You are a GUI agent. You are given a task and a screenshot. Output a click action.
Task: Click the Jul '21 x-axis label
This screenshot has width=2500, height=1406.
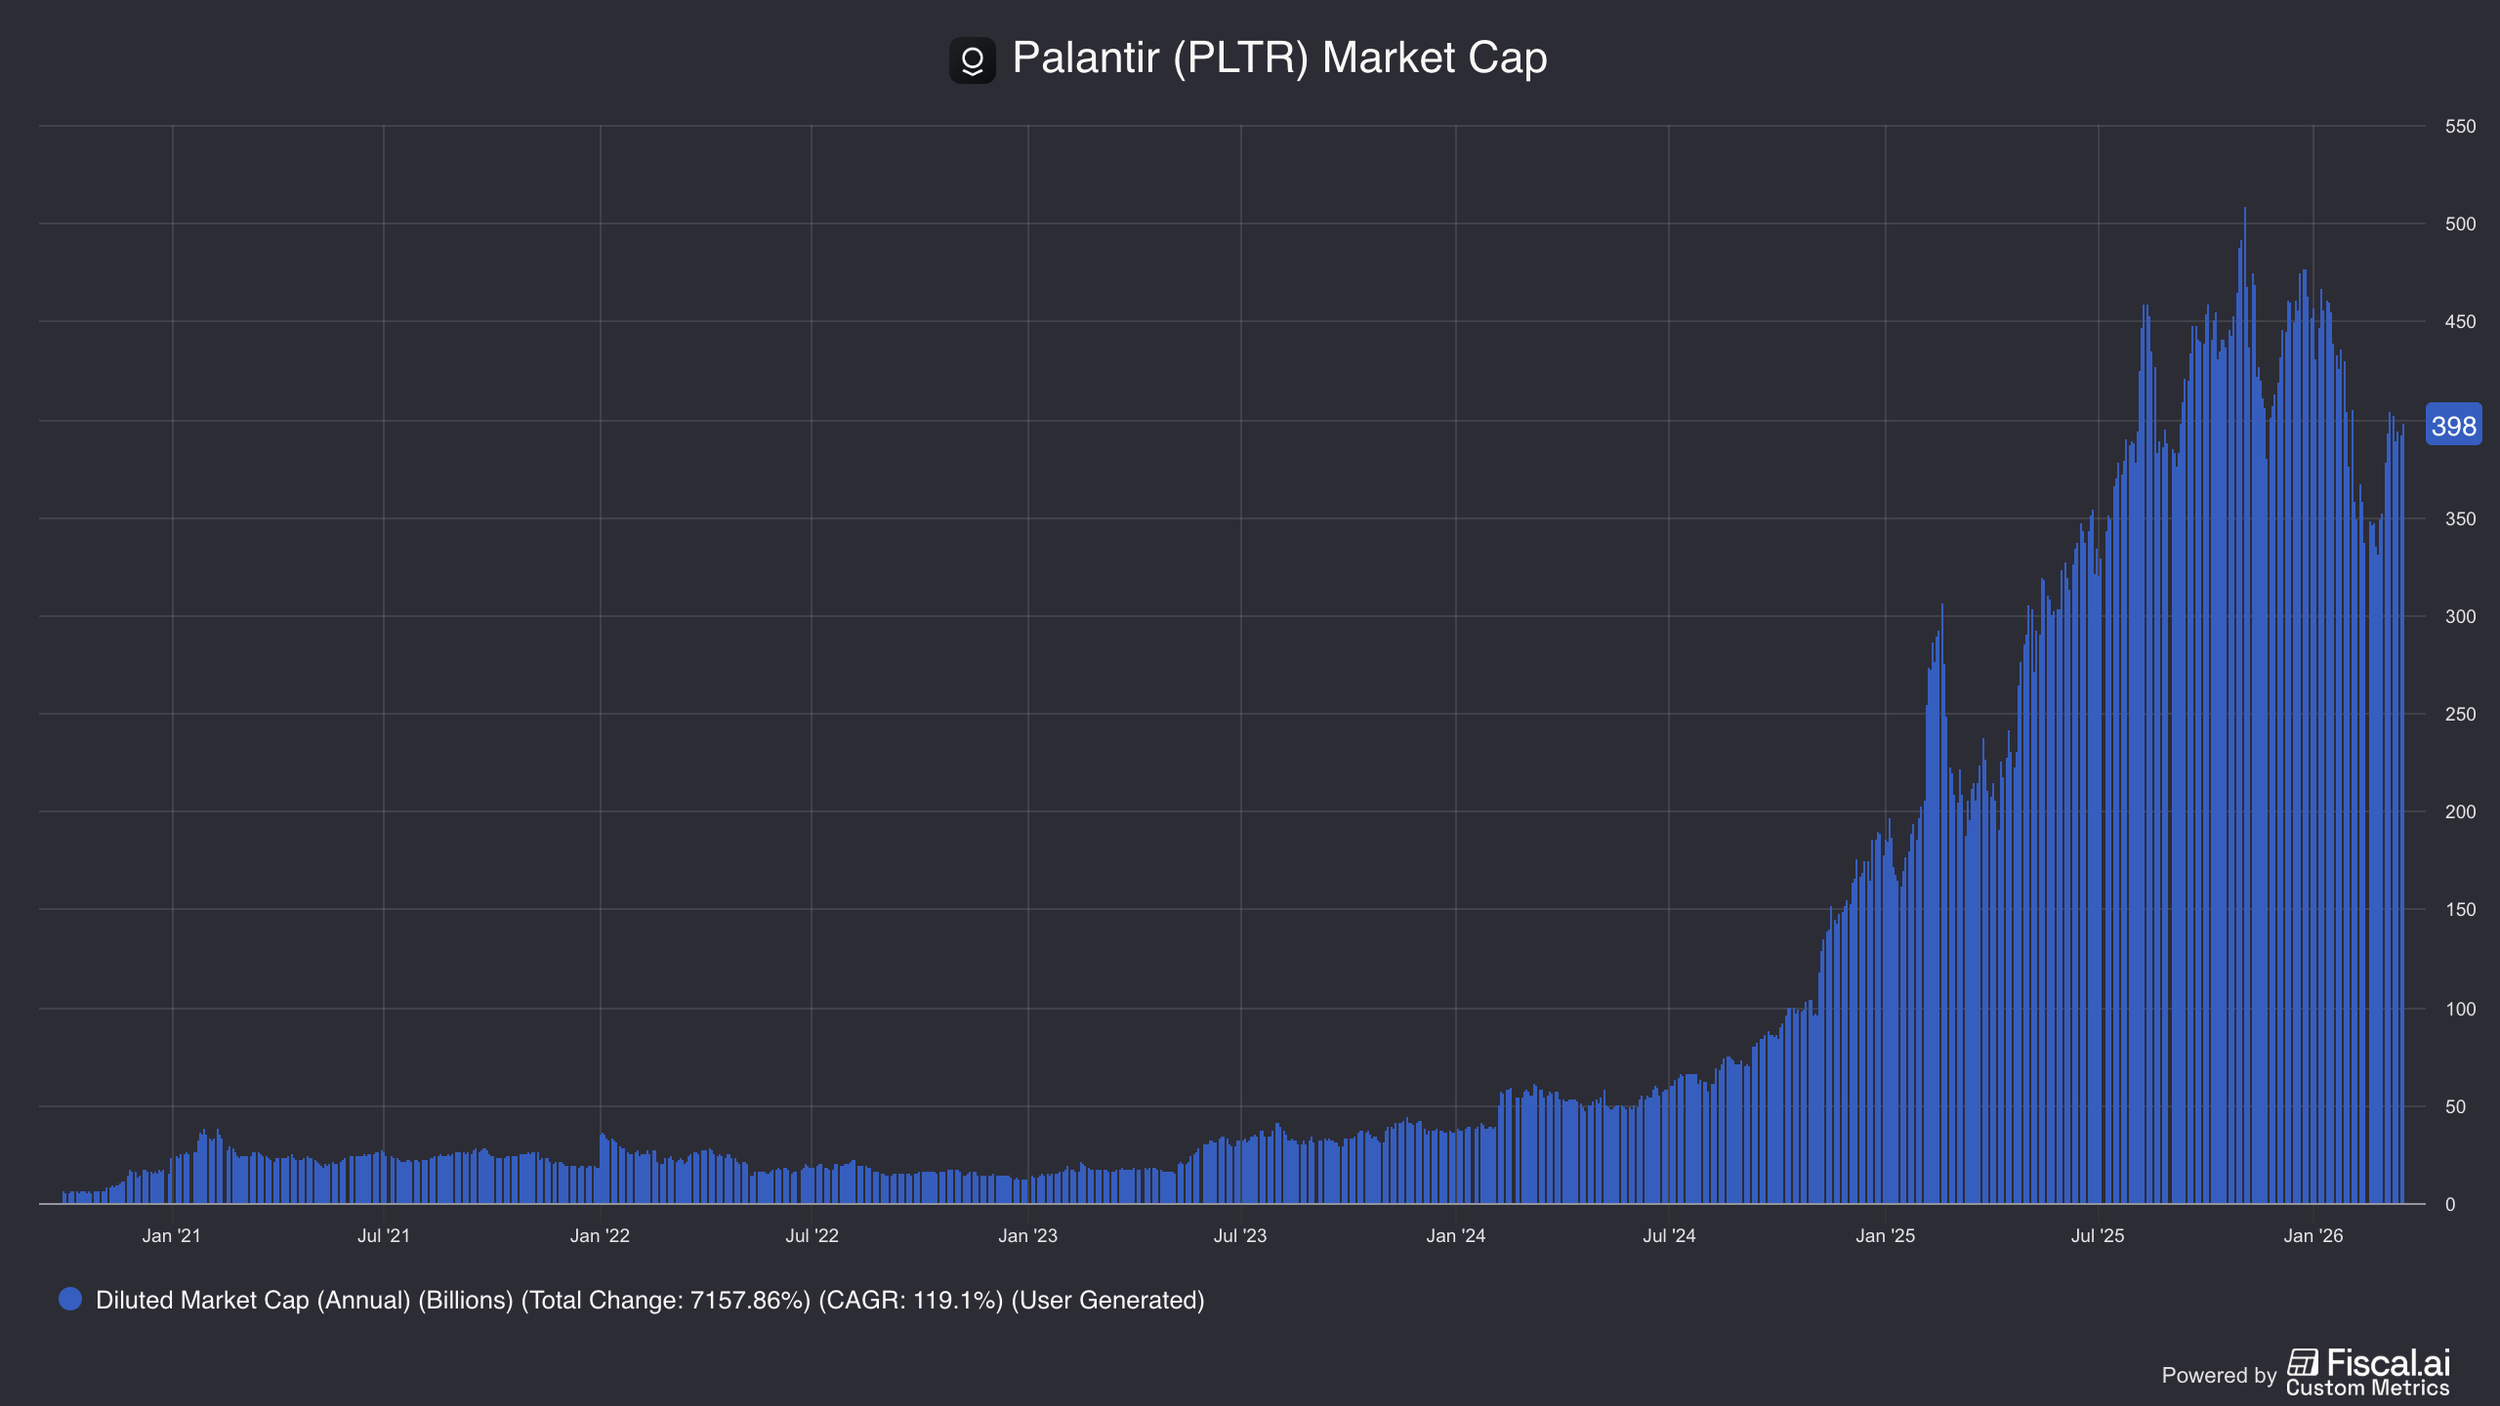tap(384, 1236)
